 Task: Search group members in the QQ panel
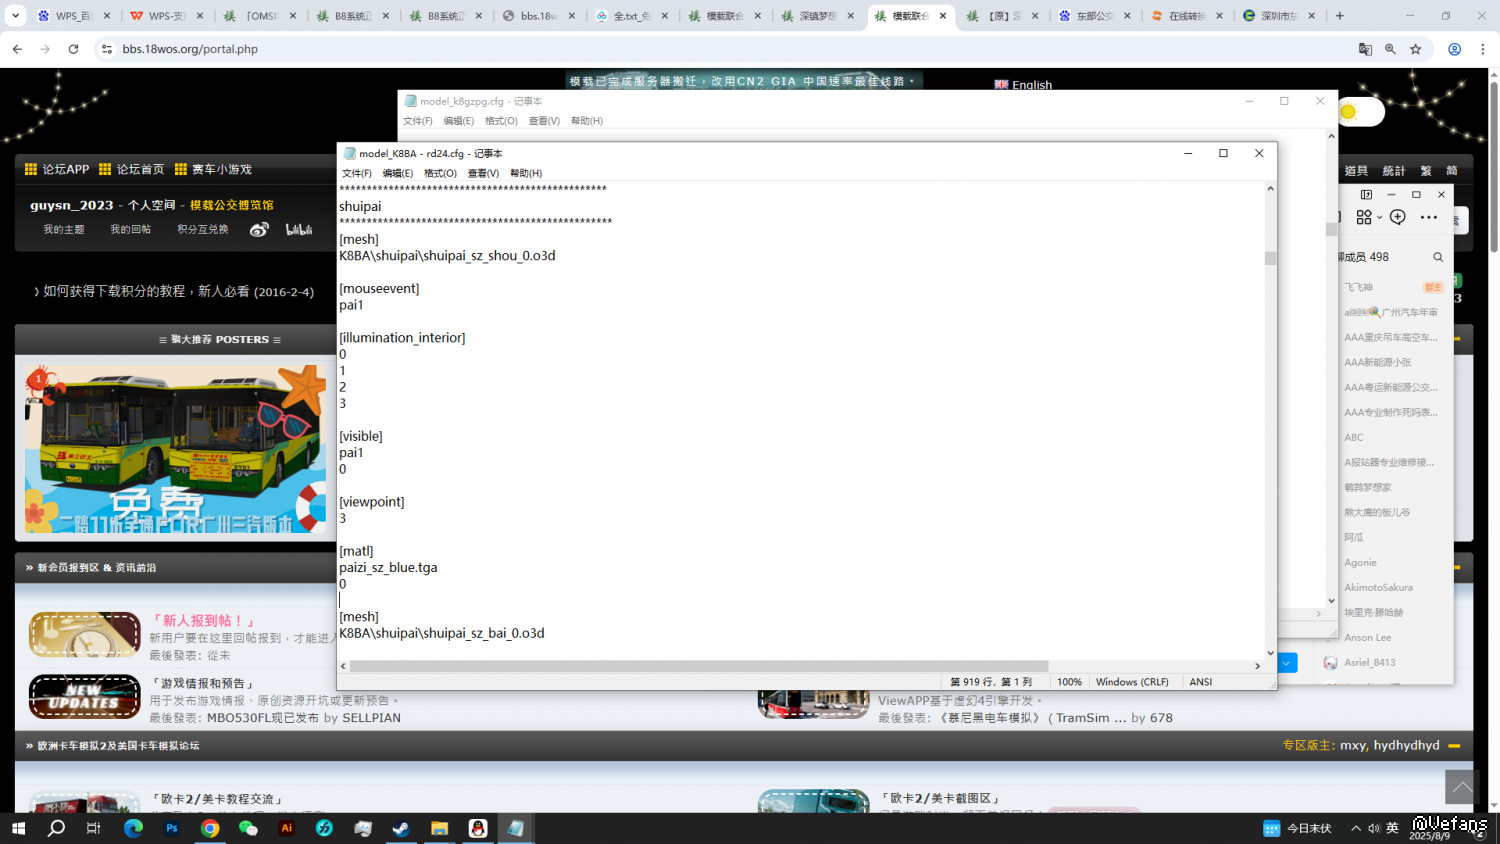pos(1438,257)
